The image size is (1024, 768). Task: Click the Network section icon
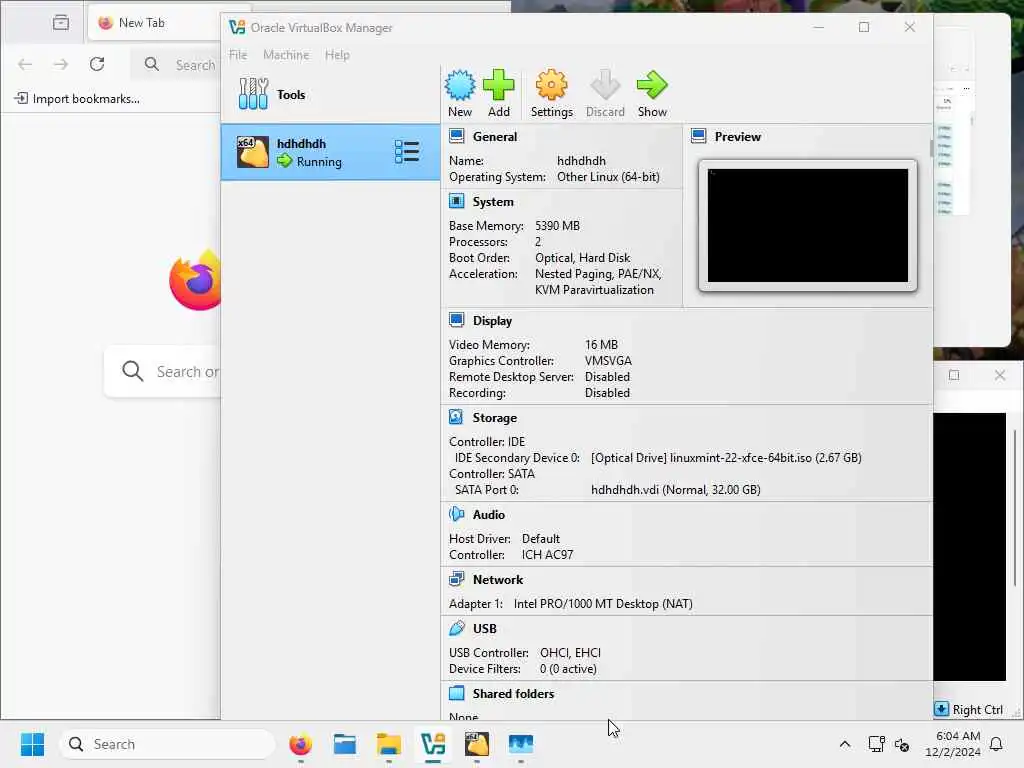pos(456,579)
